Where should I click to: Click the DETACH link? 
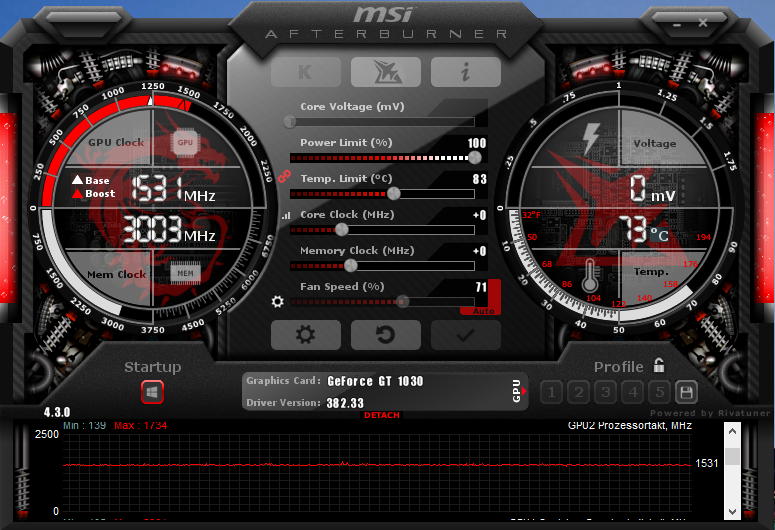tap(382, 415)
